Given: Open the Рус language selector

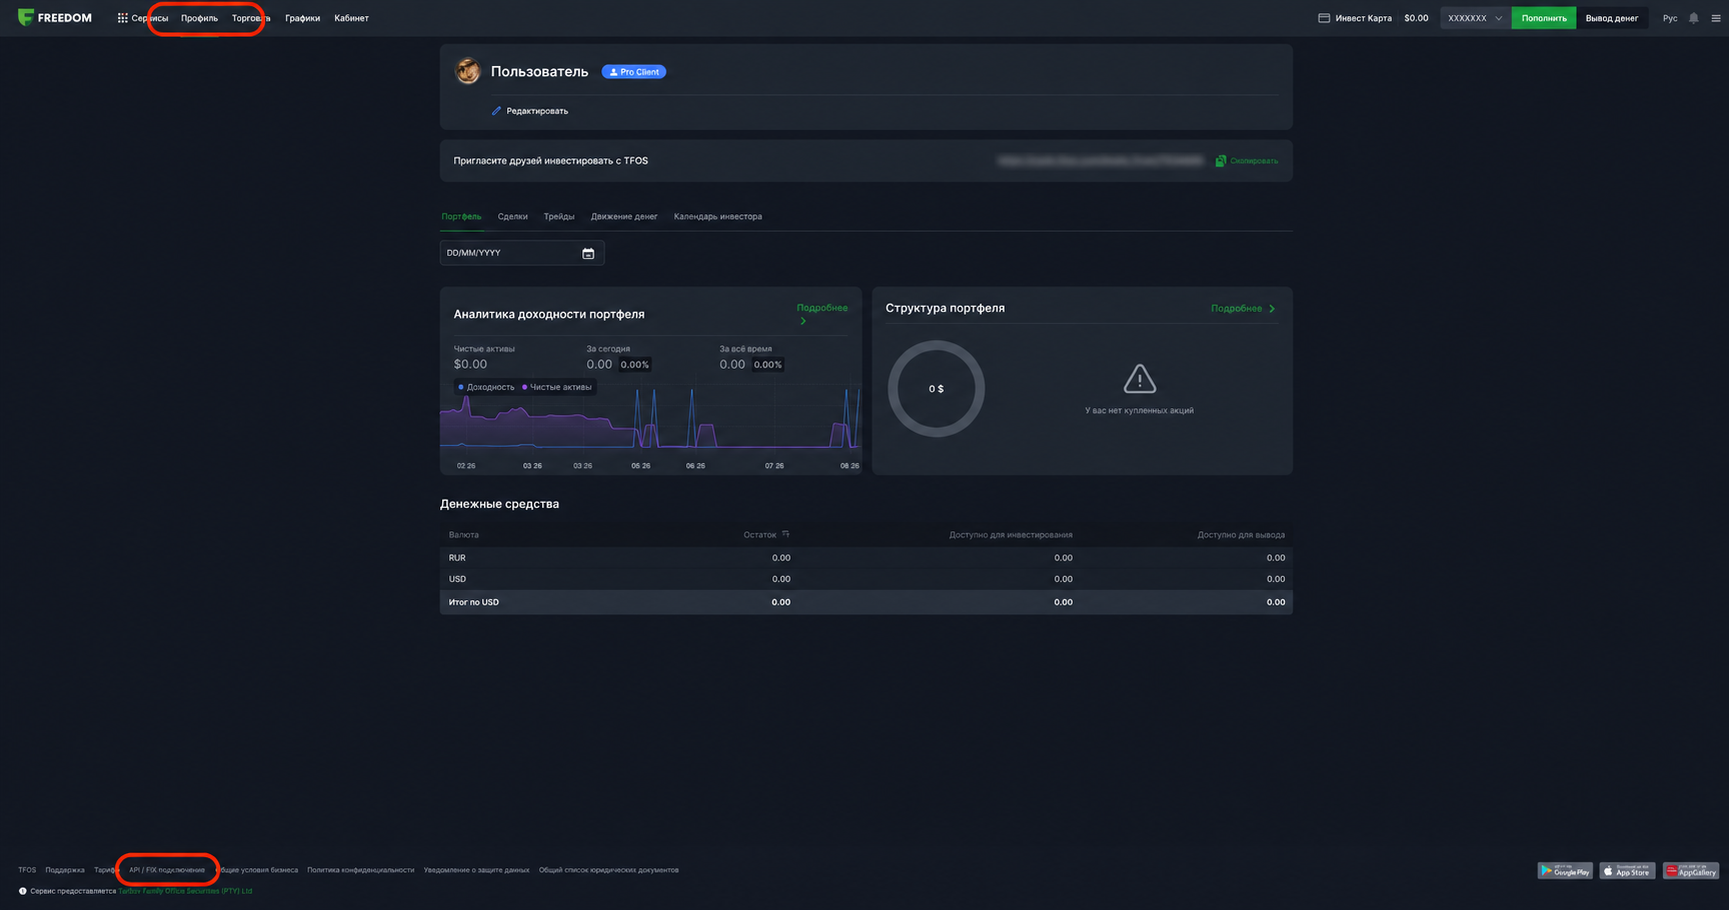Looking at the screenshot, I should click(1670, 18).
